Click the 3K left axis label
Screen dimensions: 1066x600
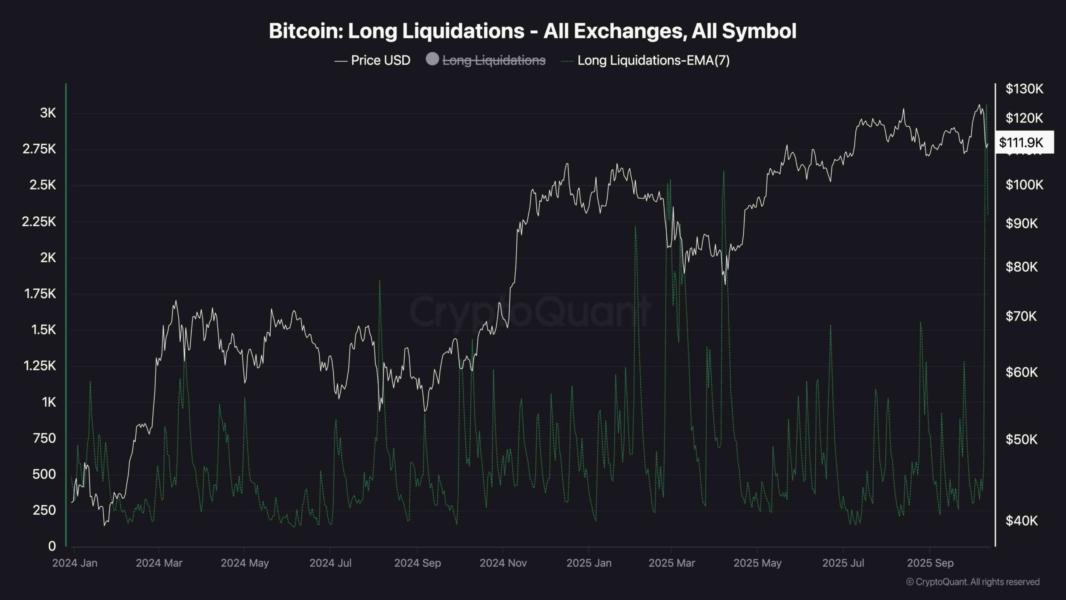tap(47, 113)
